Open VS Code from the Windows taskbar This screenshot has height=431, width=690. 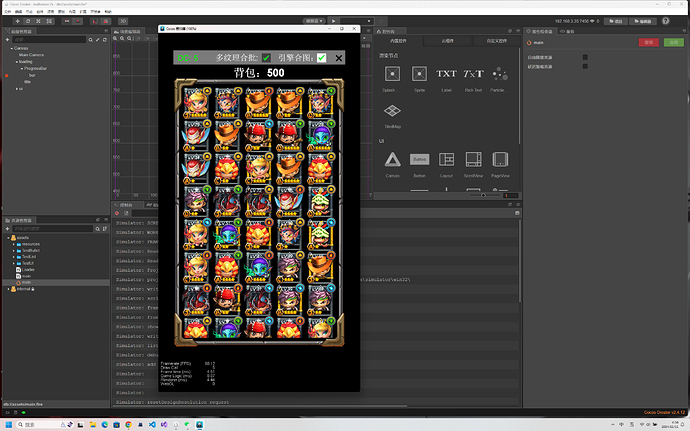(x=152, y=425)
